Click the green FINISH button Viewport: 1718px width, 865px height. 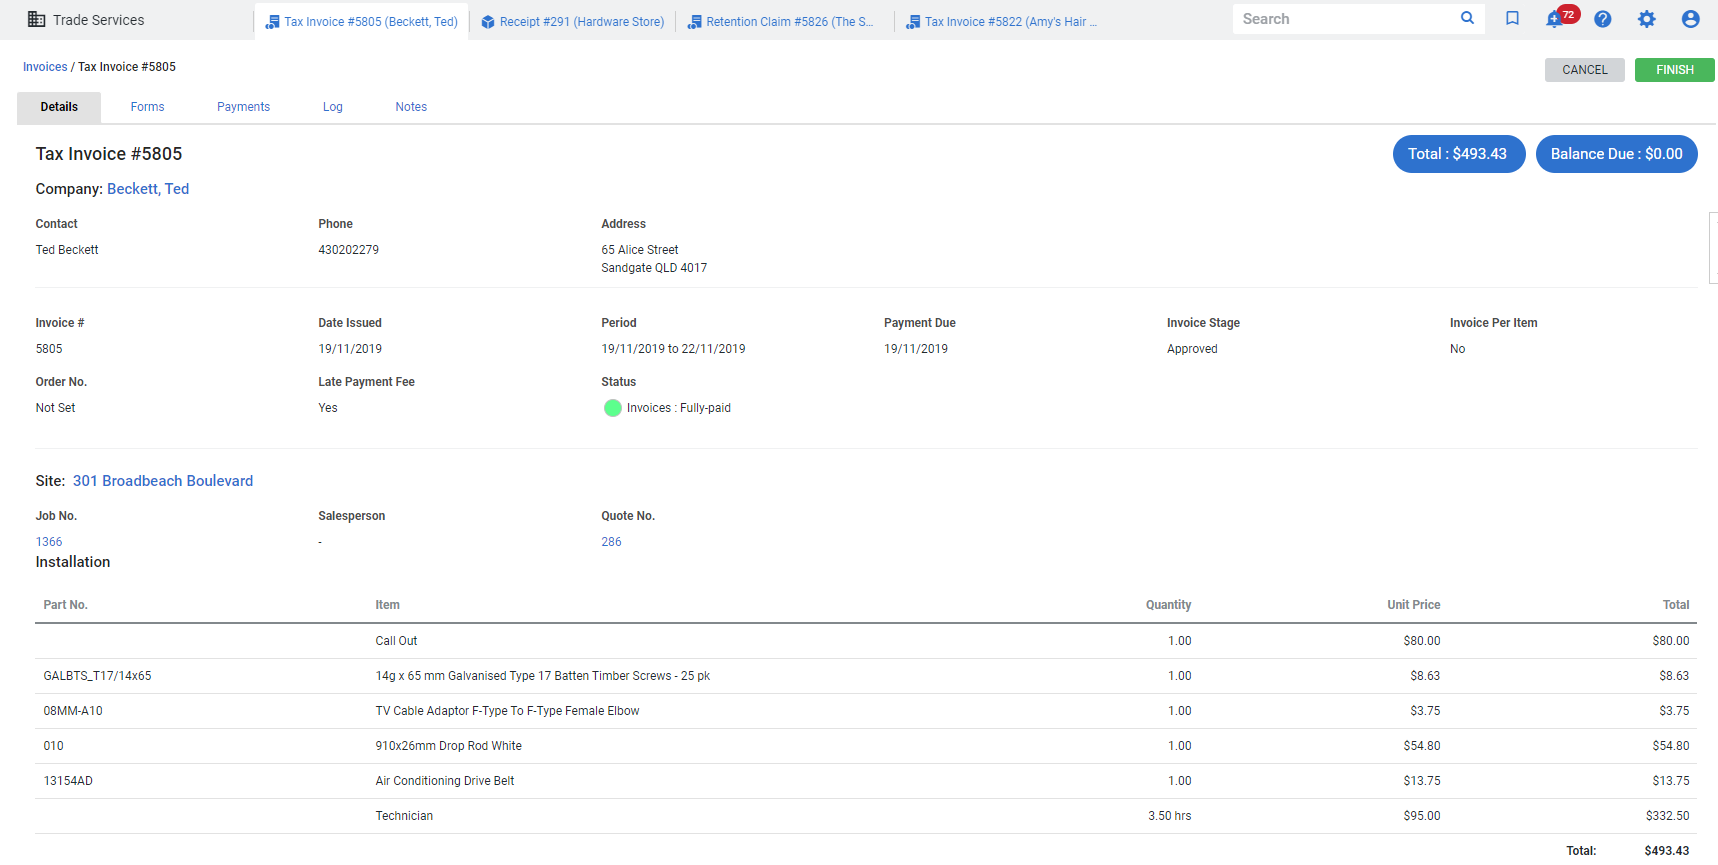click(x=1674, y=70)
